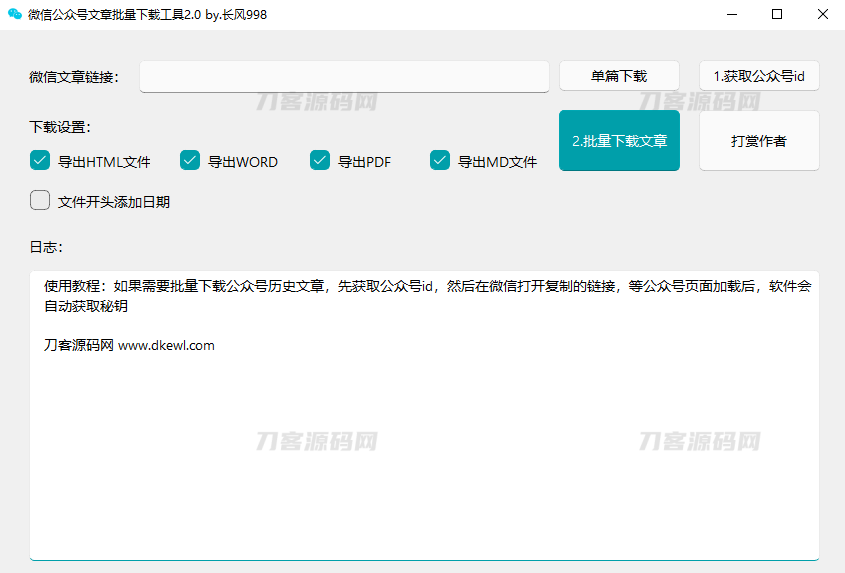This screenshot has width=845, height=573.
Task: Click the 下载设置 section label
Action: click(x=60, y=127)
